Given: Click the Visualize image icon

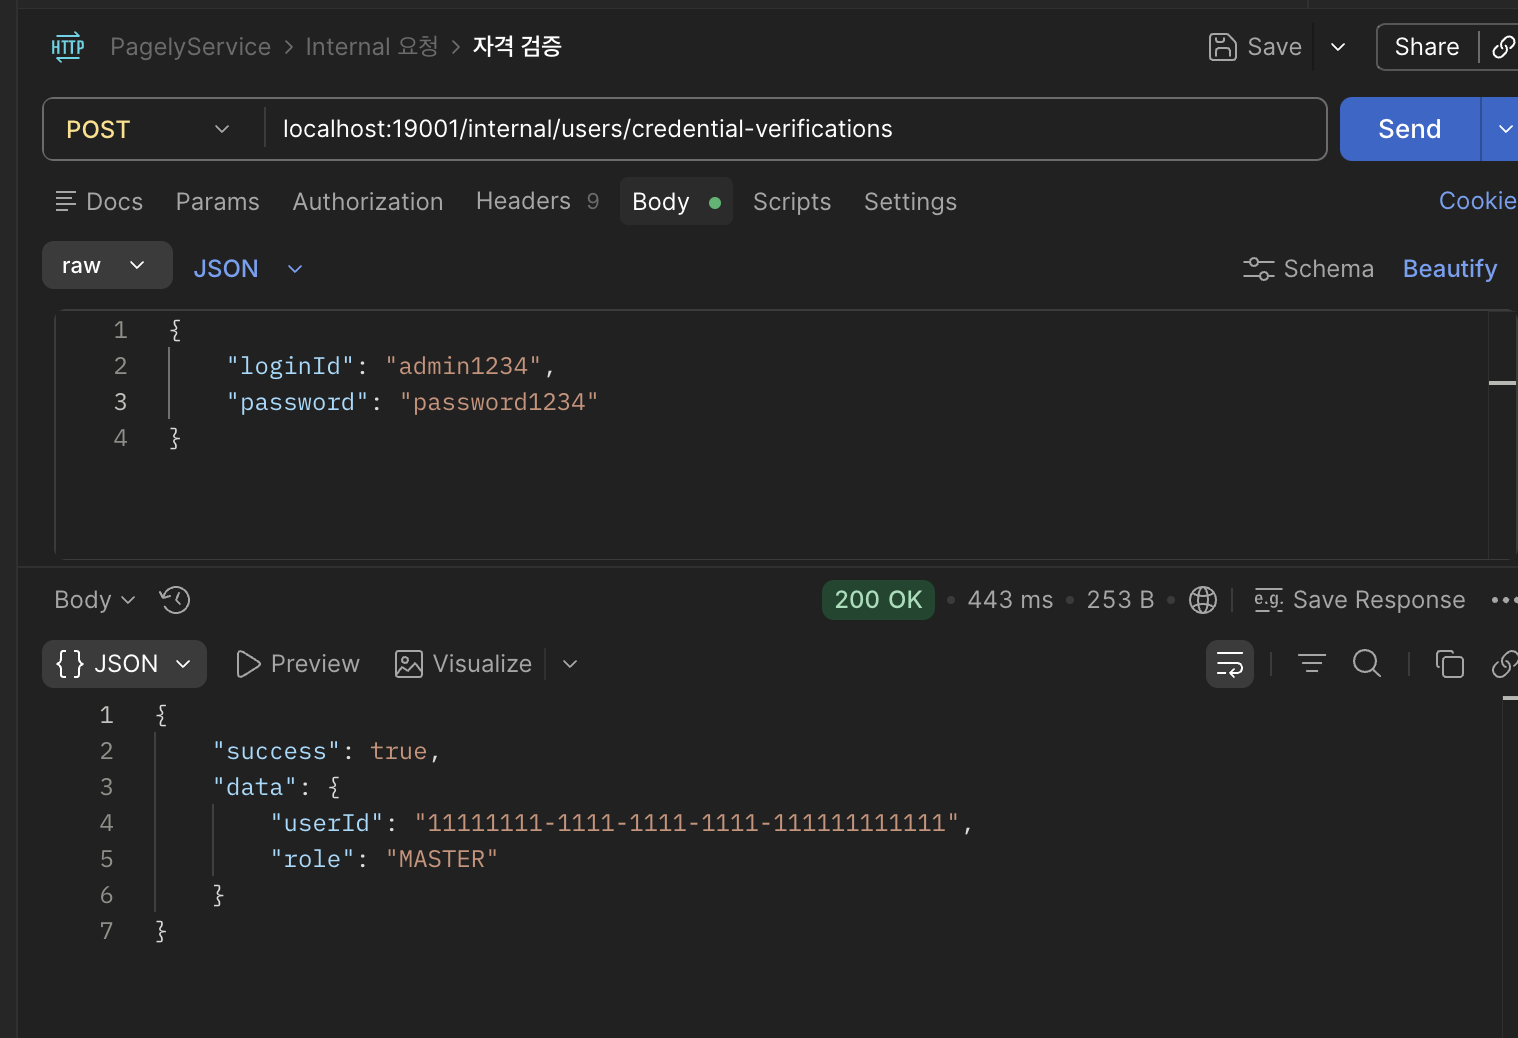Looking at the screenshot, I should click(x=409, y=664).
